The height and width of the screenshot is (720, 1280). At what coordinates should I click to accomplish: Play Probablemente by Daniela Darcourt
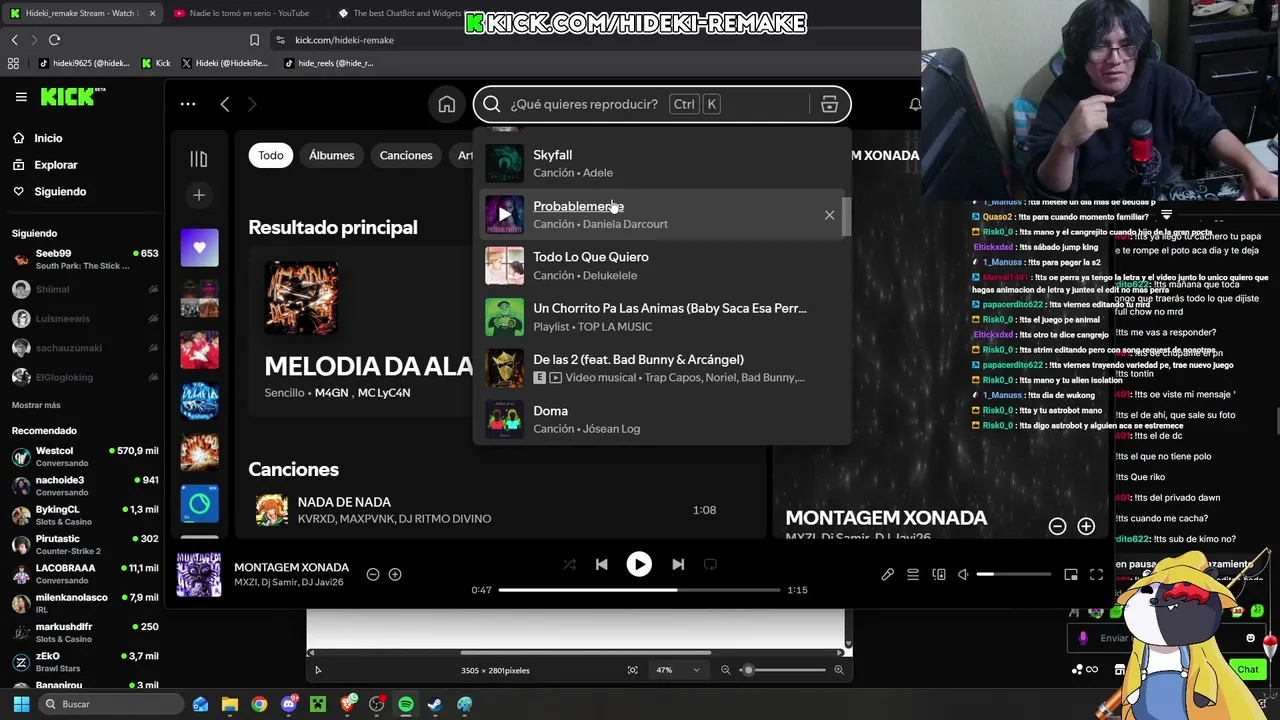click(x=504, y=214)
